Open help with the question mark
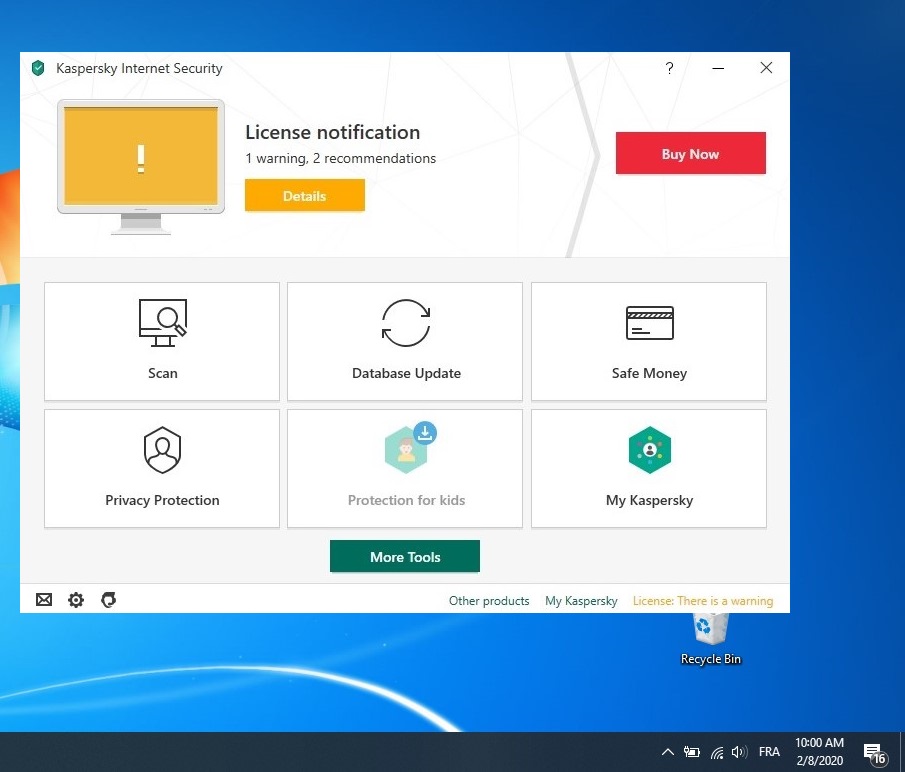Viewport: 905px width, 772px height. (x=669, y=68)
